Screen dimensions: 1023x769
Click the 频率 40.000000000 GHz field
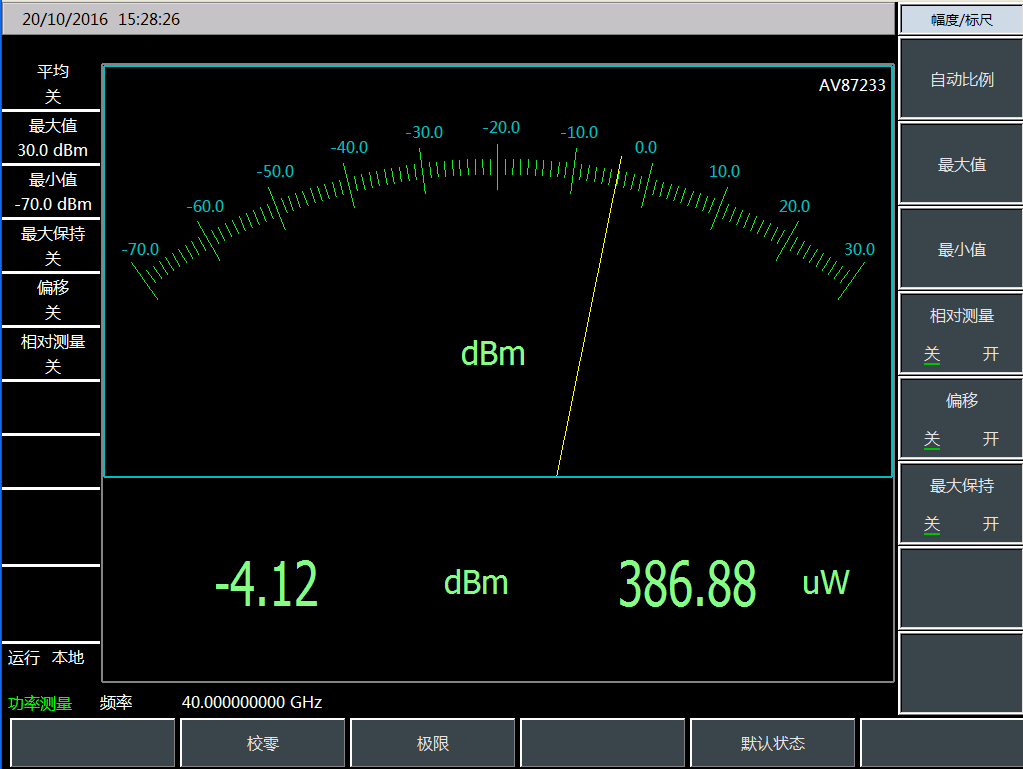click(x=251, y=702)
